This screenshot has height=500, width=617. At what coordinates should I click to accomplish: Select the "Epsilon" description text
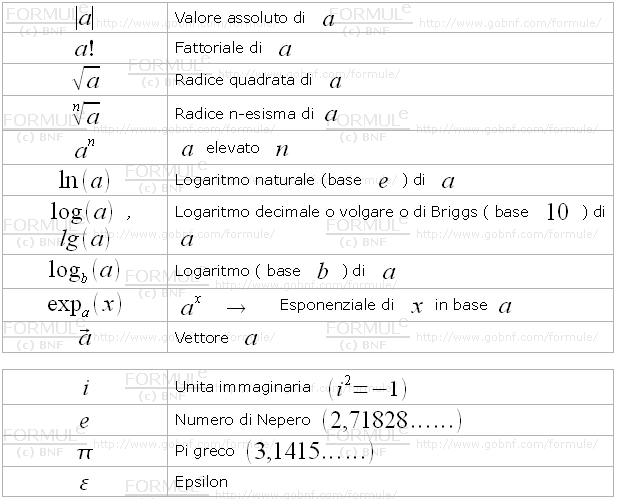(201, 482)
